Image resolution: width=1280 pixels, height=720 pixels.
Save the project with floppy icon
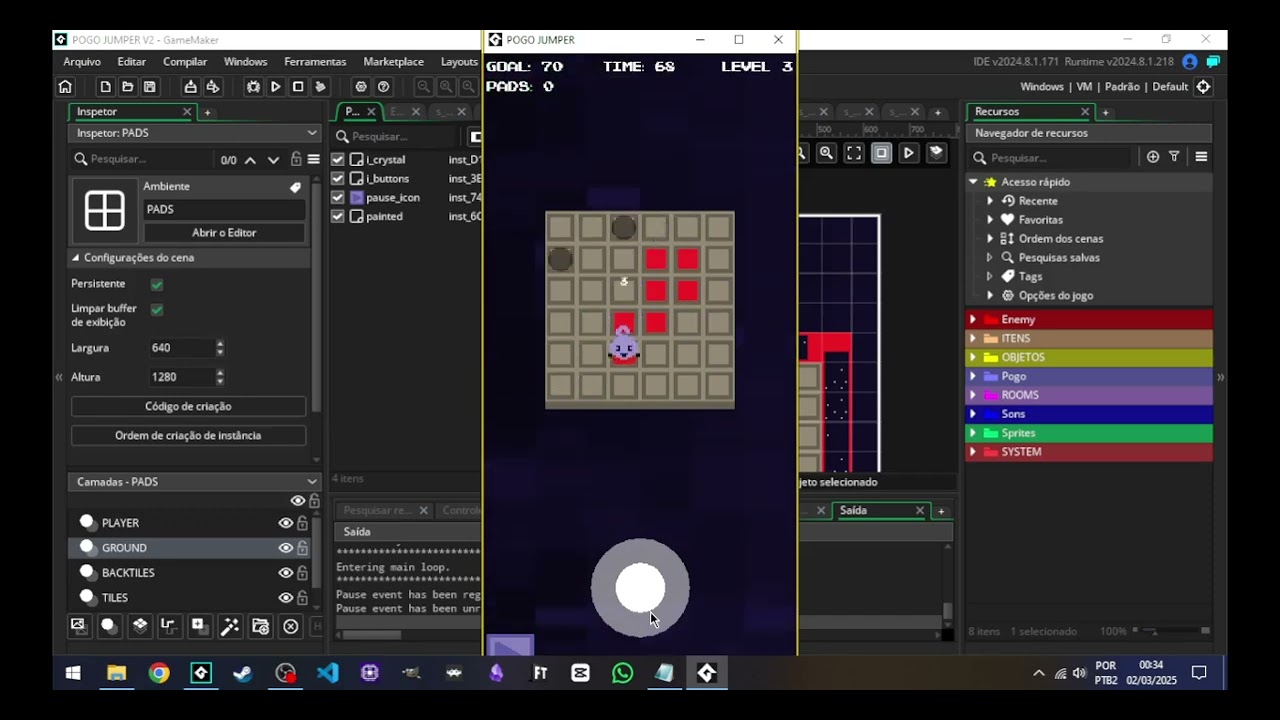[x=150, y=87]
